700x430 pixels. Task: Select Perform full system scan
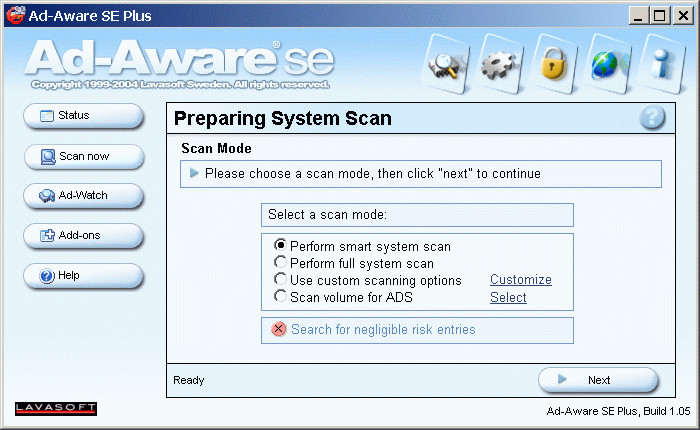tap(281, 263)
